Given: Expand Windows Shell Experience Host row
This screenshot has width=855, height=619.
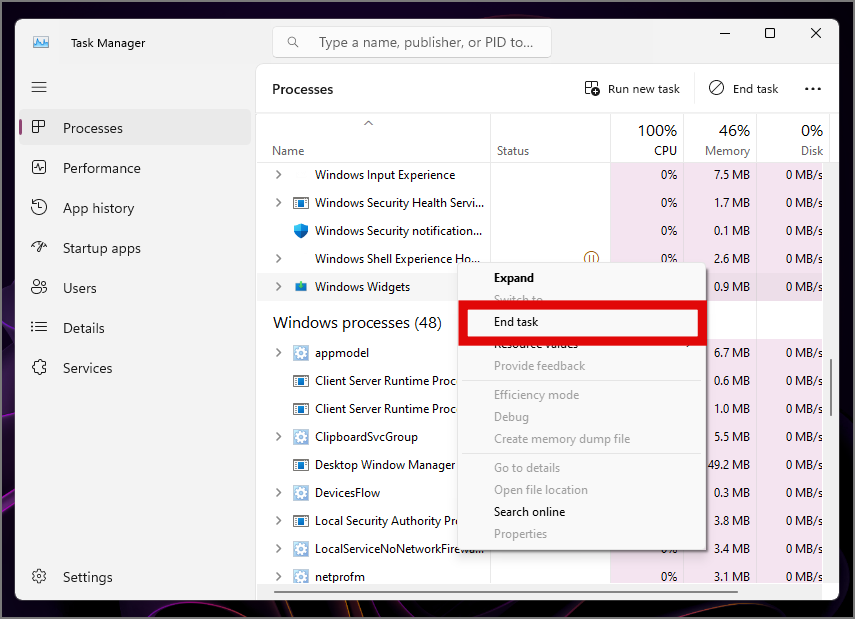Looking at the screenshot, I should 279,259.
